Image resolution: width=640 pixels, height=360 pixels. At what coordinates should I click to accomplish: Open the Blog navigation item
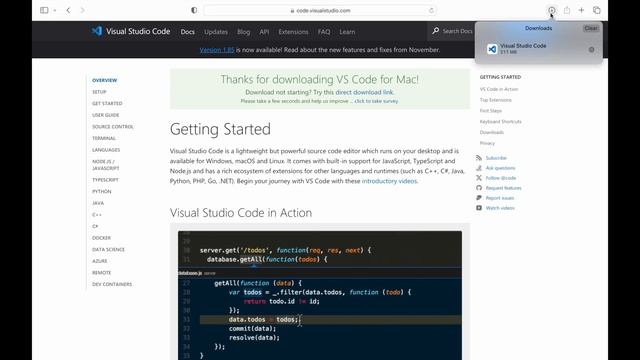click(243, 32)
